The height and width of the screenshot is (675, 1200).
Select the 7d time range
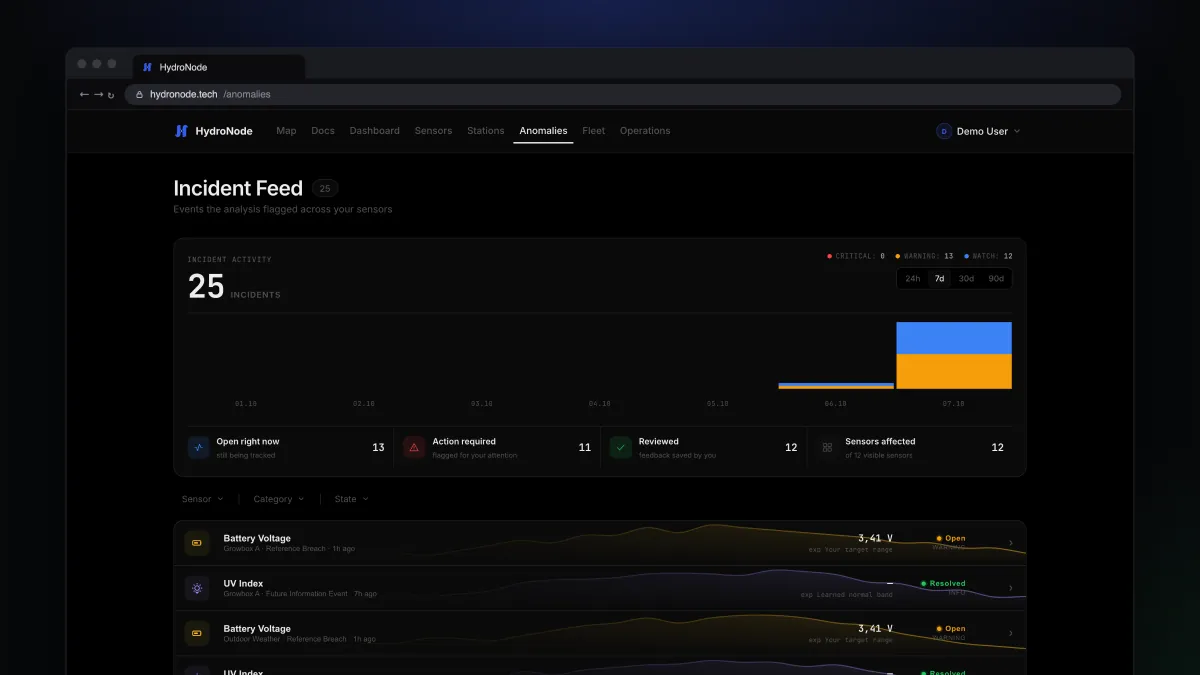(x=940, y=279)
